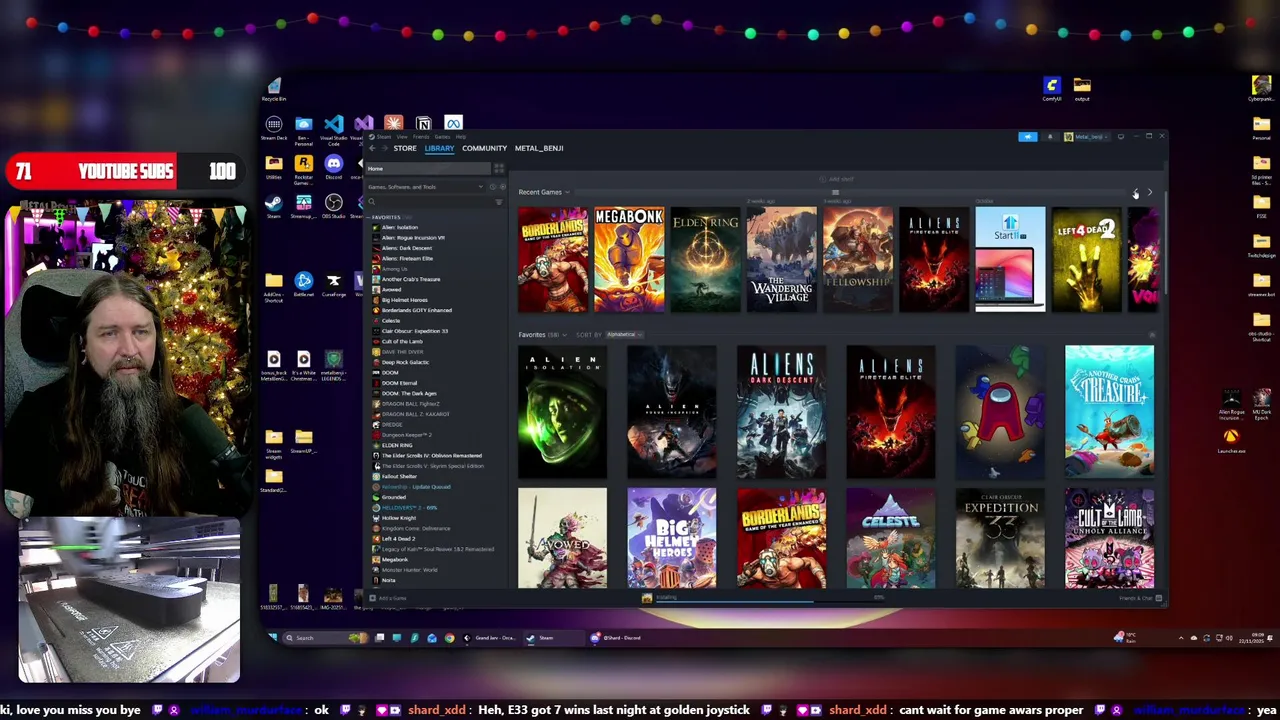
Task: Open Celeste cover in Favorites
Action: (890, 538)
